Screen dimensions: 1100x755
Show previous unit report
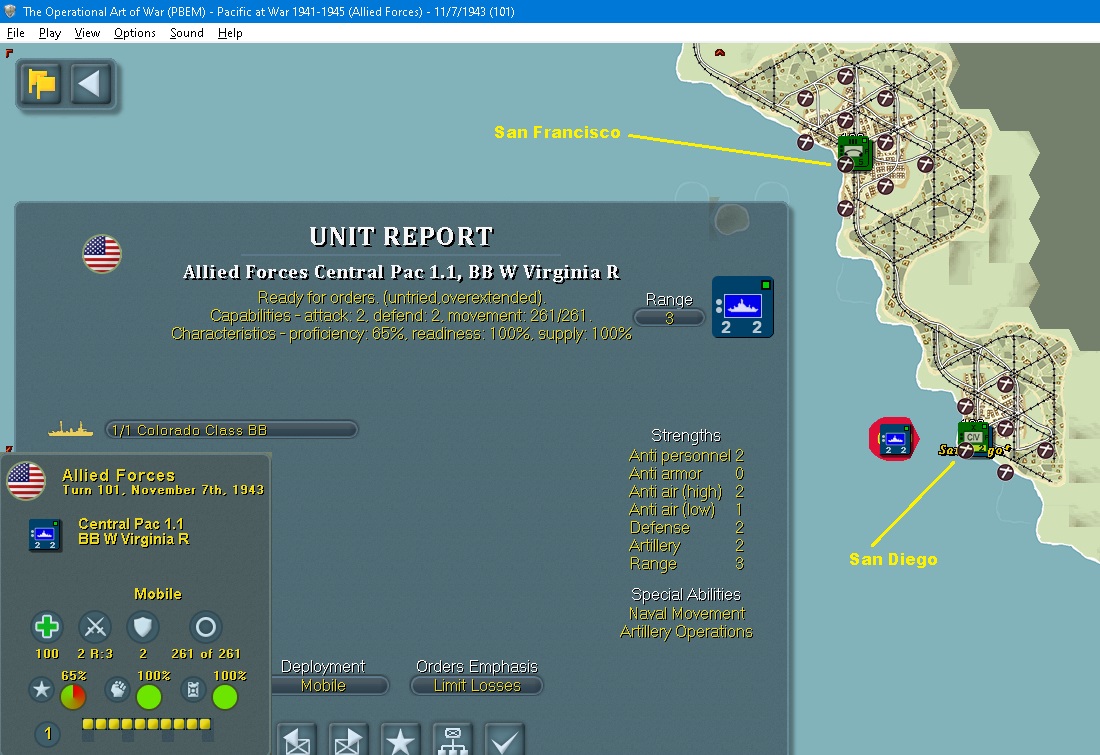click(296, 740)
